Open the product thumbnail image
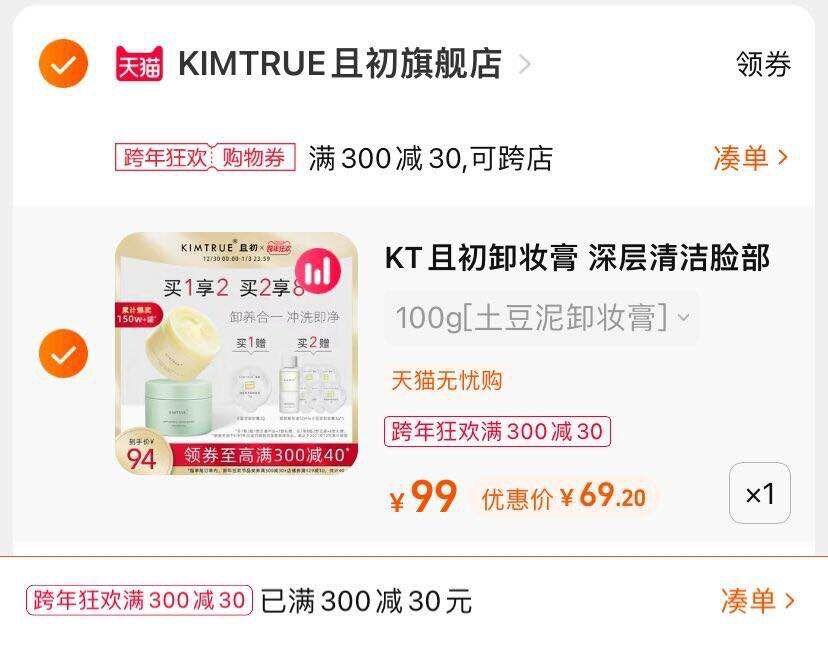828x645 pixels. pos(237,353)
